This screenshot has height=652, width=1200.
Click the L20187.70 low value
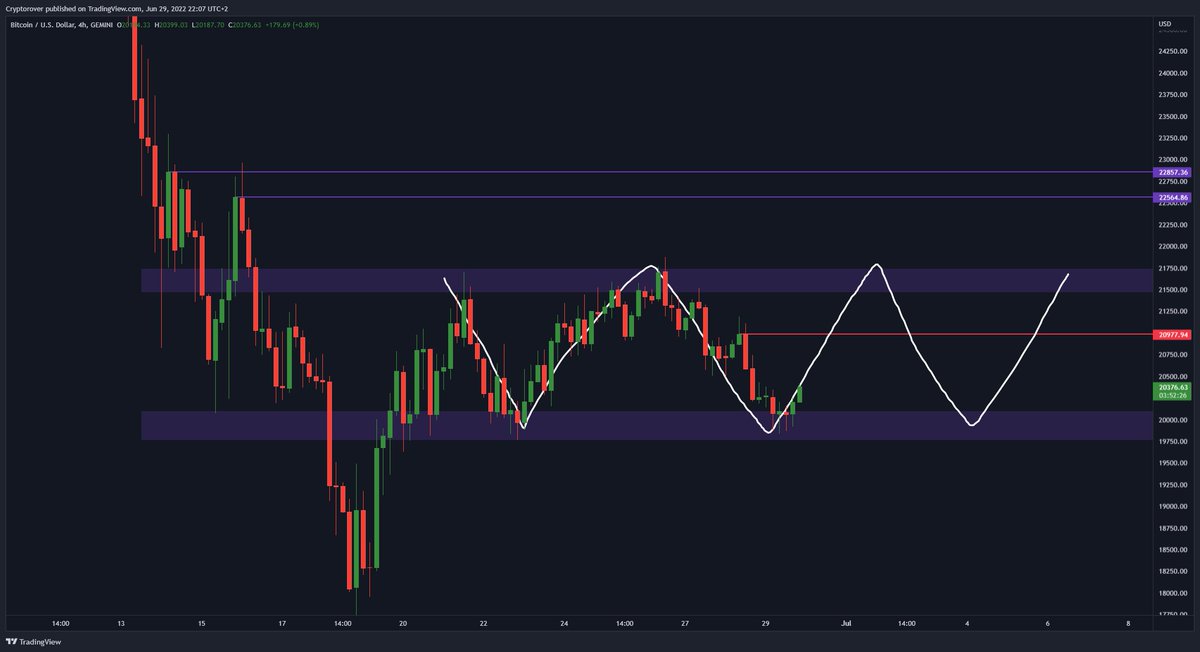click(208, 23)
